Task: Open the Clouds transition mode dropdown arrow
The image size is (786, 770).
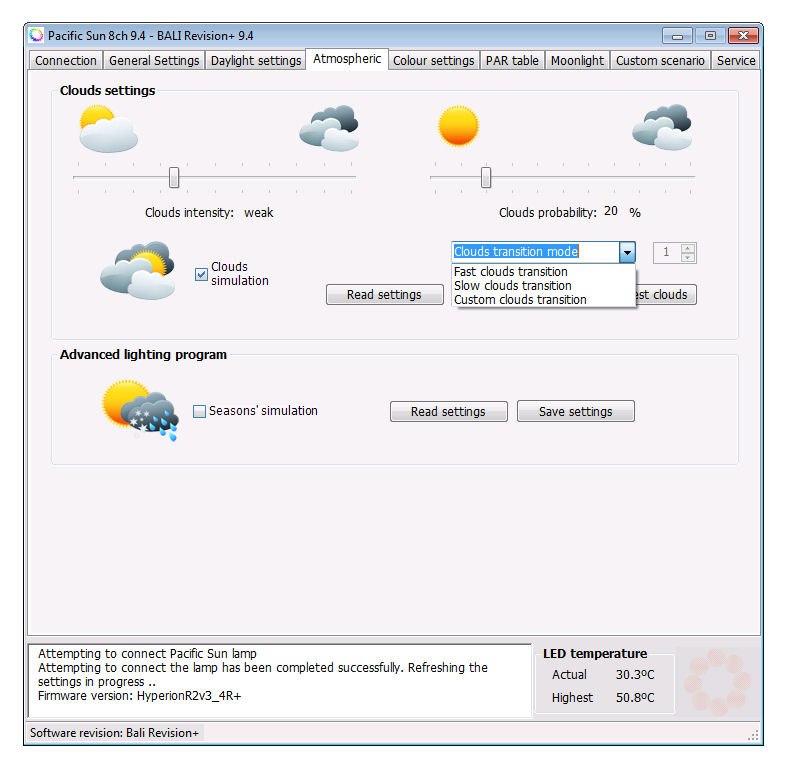Action: (x=627, y=252)
